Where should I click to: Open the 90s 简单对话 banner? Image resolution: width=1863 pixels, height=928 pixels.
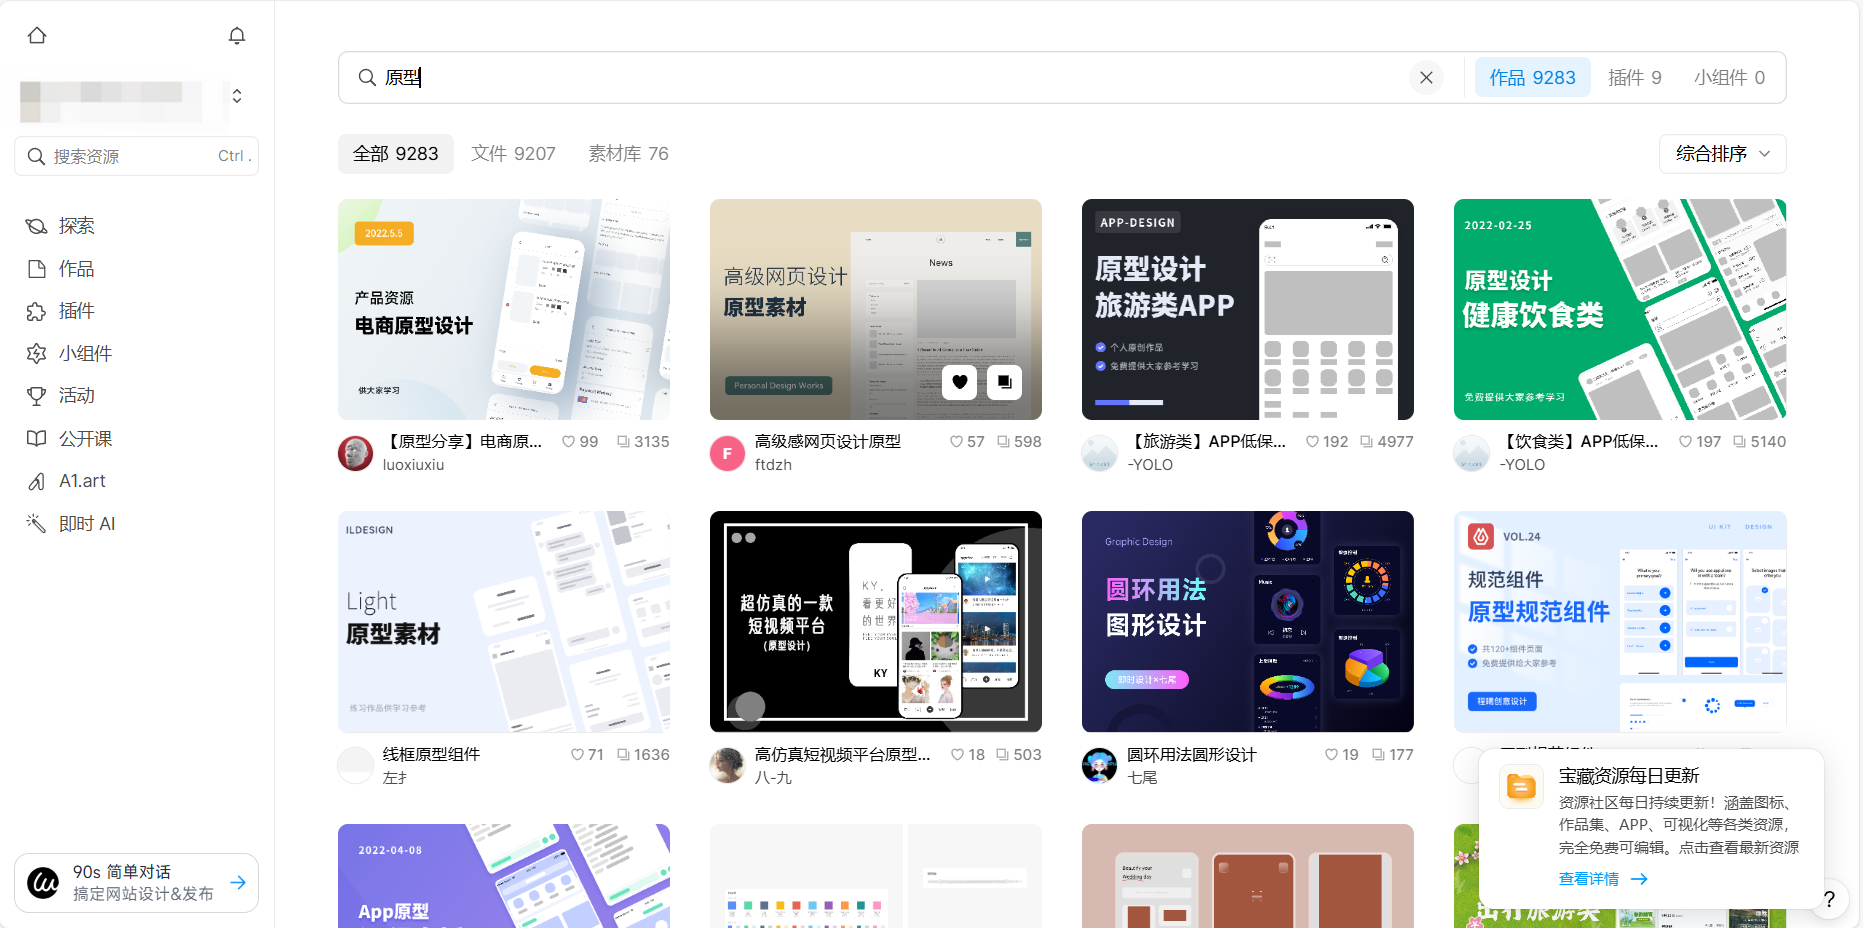(137, 883)
